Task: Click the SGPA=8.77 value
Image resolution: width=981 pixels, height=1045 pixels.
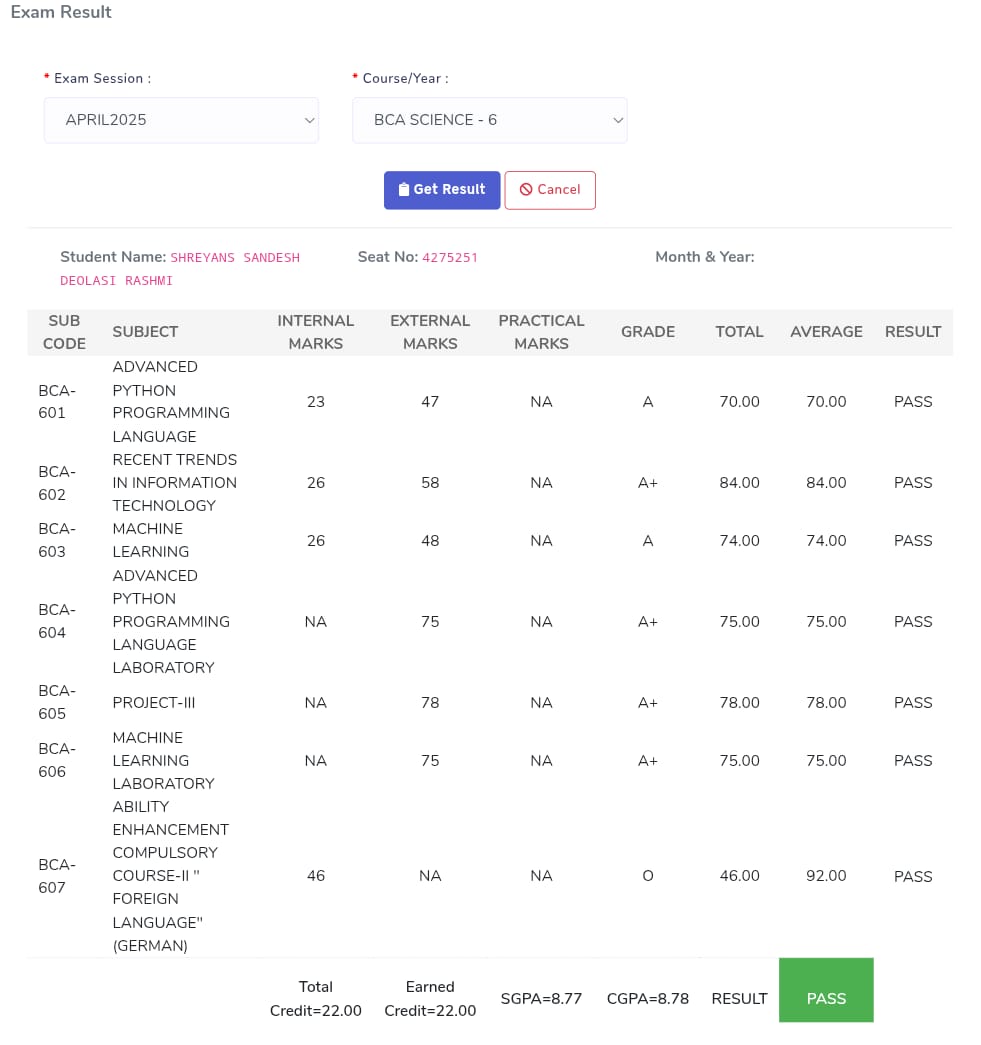Action: coord(541,998)
